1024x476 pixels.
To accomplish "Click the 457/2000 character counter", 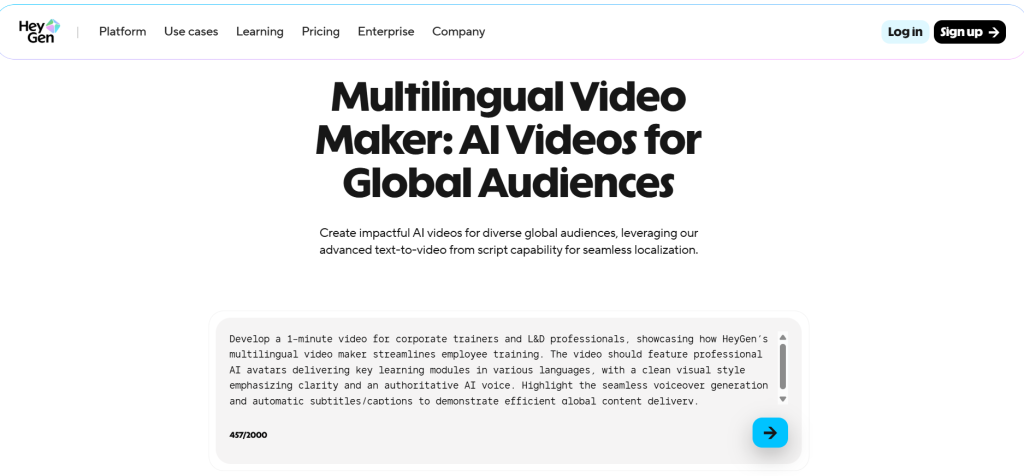I will coord(248,435).
